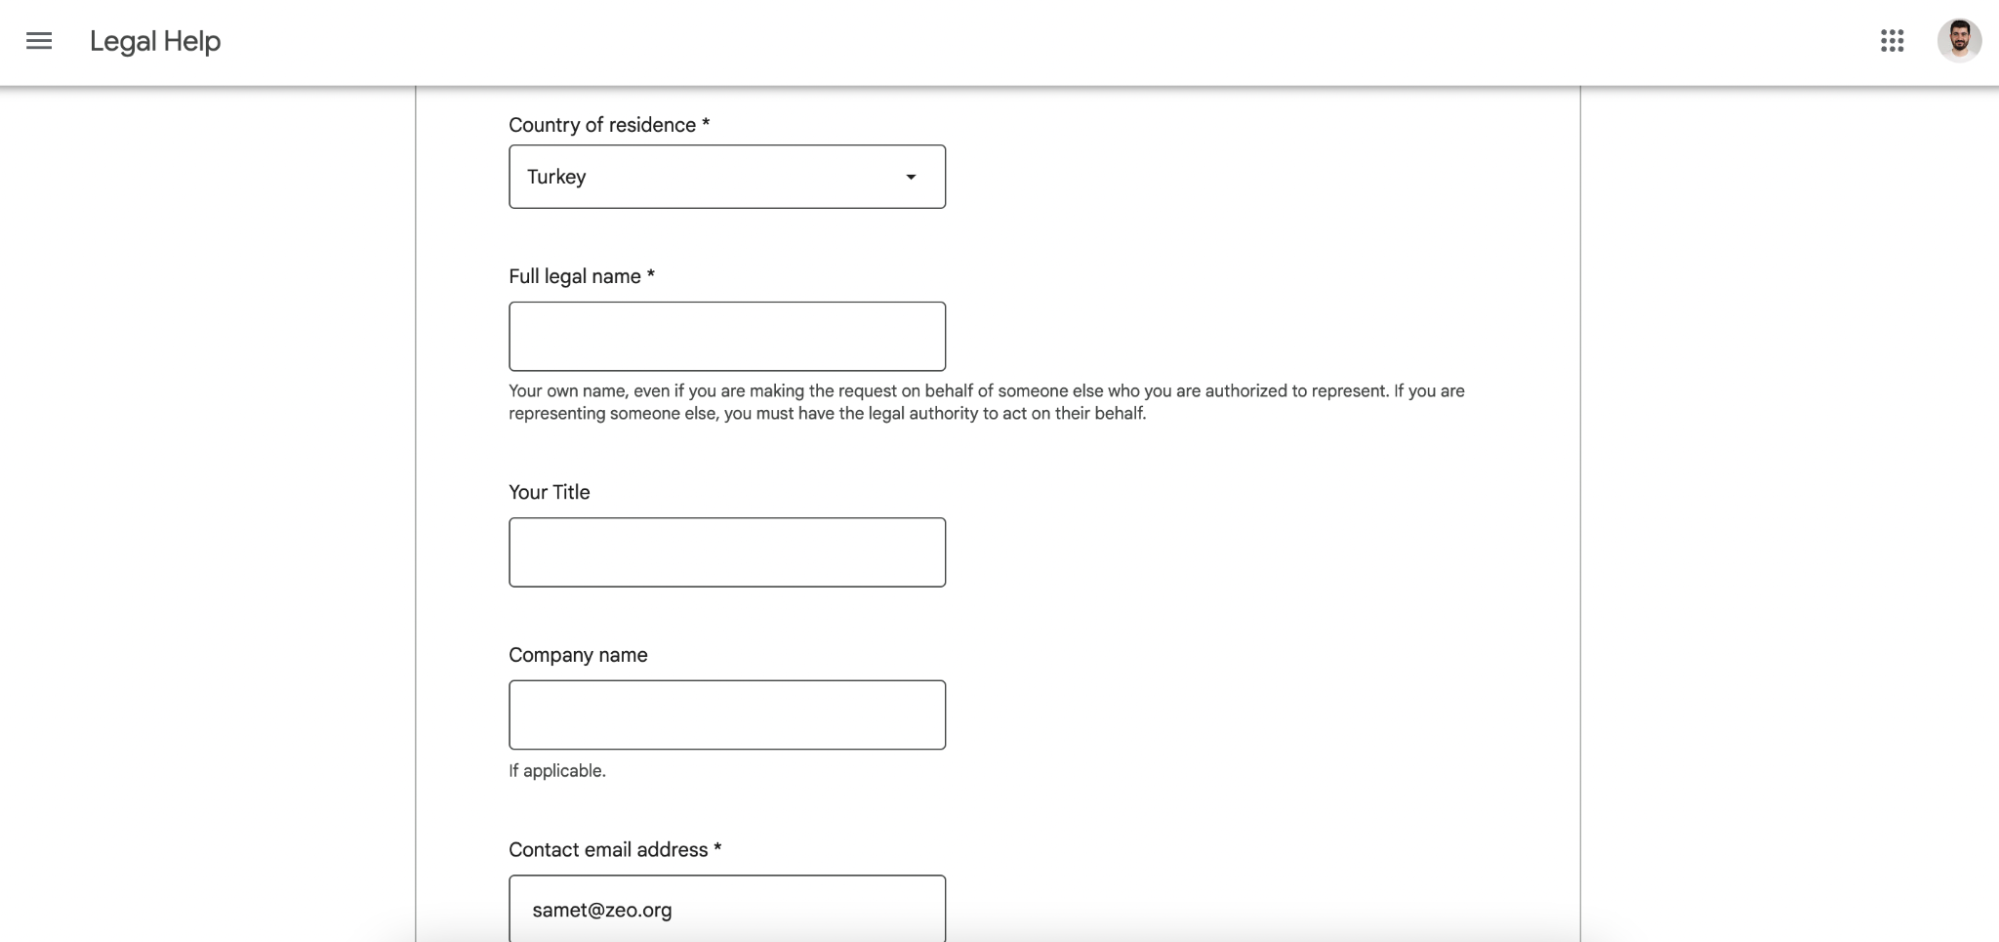Click the 'If applicable.' hint text
The height and width of the screenshot is (942, 1999).
tap(557, 771)
